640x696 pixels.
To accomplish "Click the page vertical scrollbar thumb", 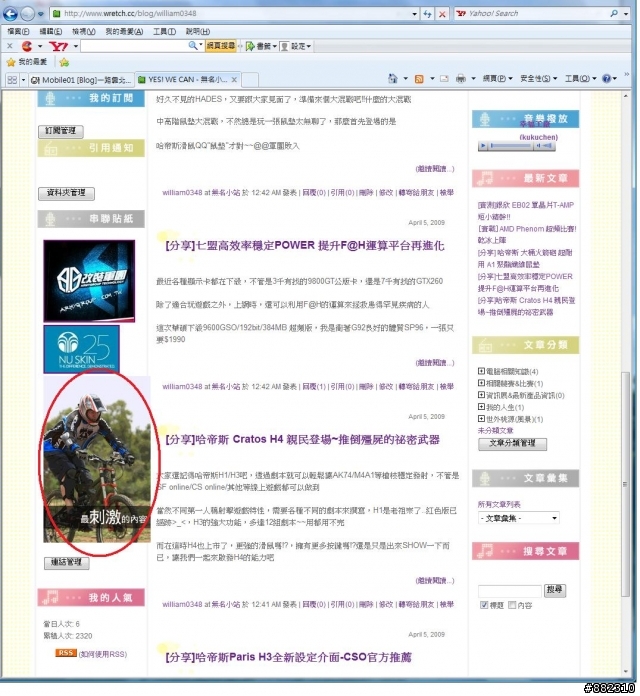I will (x=626, y=485).
